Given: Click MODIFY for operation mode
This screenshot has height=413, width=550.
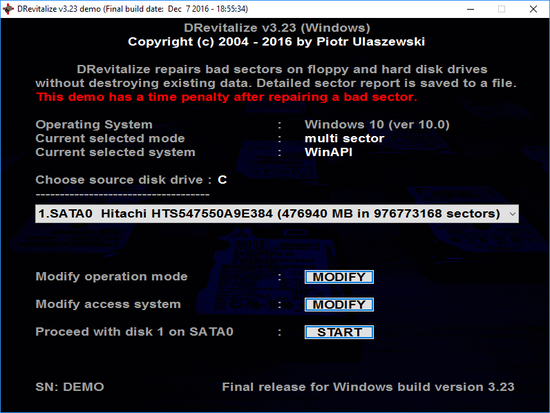Looking at the screenshot, I should 339,277.
